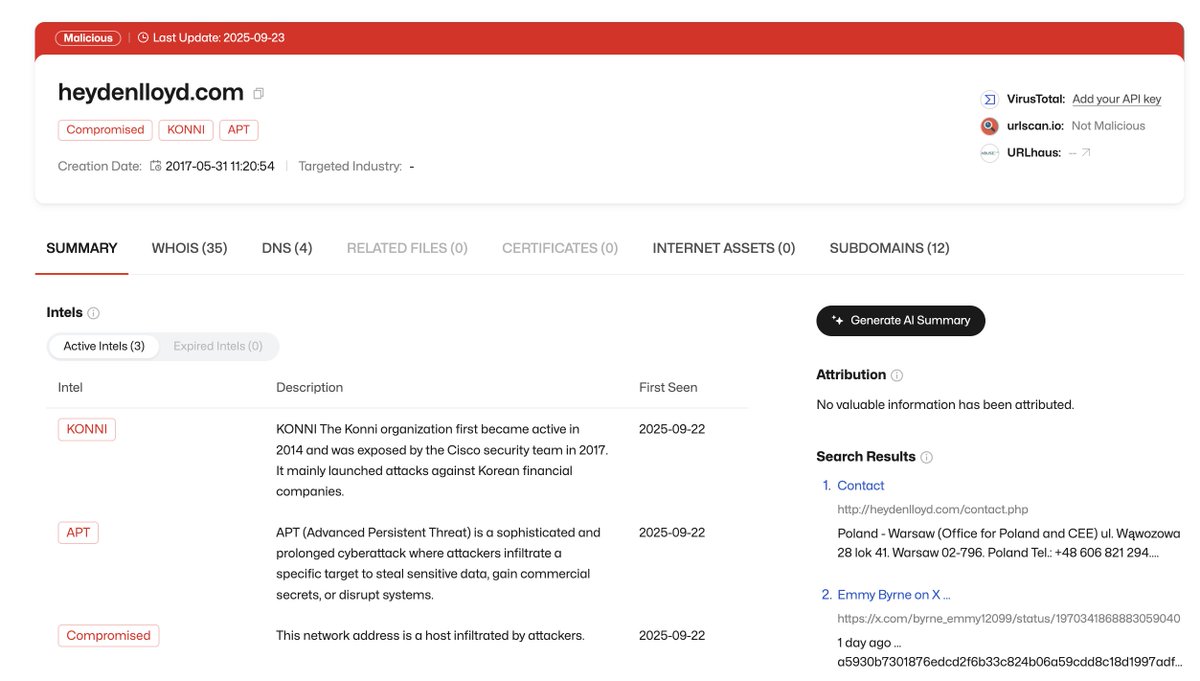Click the APT tag in Intels table
This screenshot has width=1200, height=681.
78,532
